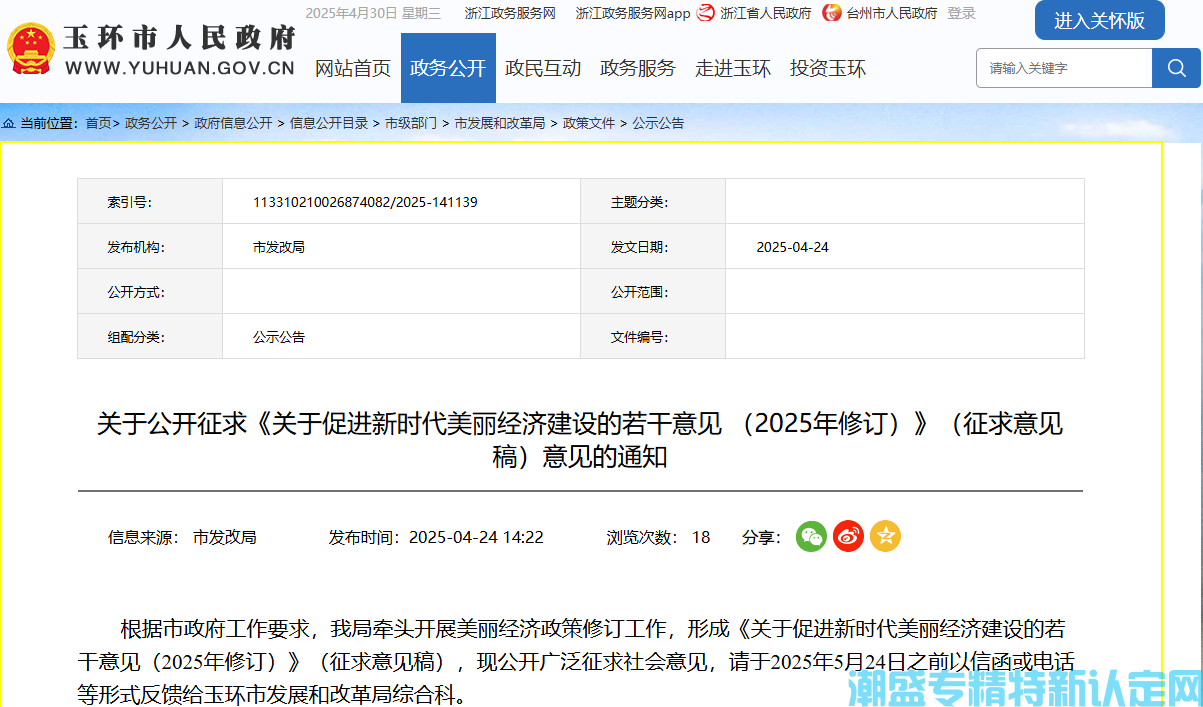Click the 发布时间 2025-04-24 14:22 text

pyautogui.click(x=436, y=537)
